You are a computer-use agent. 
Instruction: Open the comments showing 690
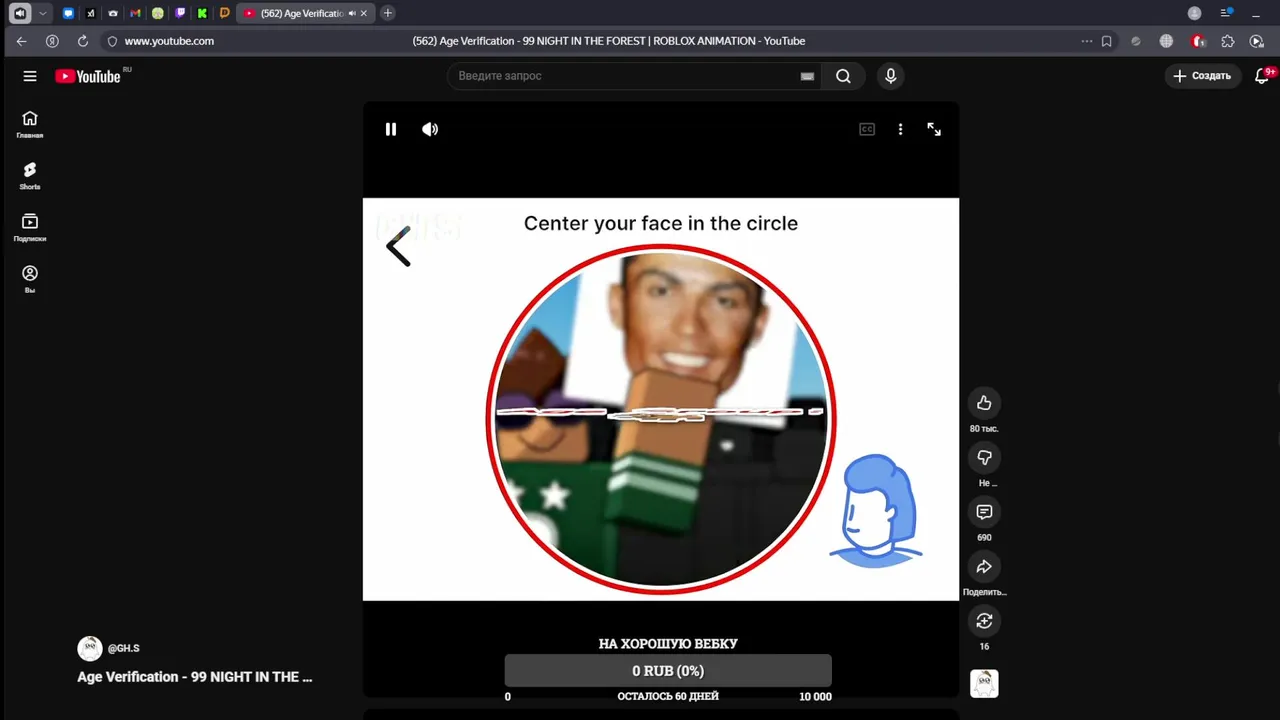pos(984,512)
